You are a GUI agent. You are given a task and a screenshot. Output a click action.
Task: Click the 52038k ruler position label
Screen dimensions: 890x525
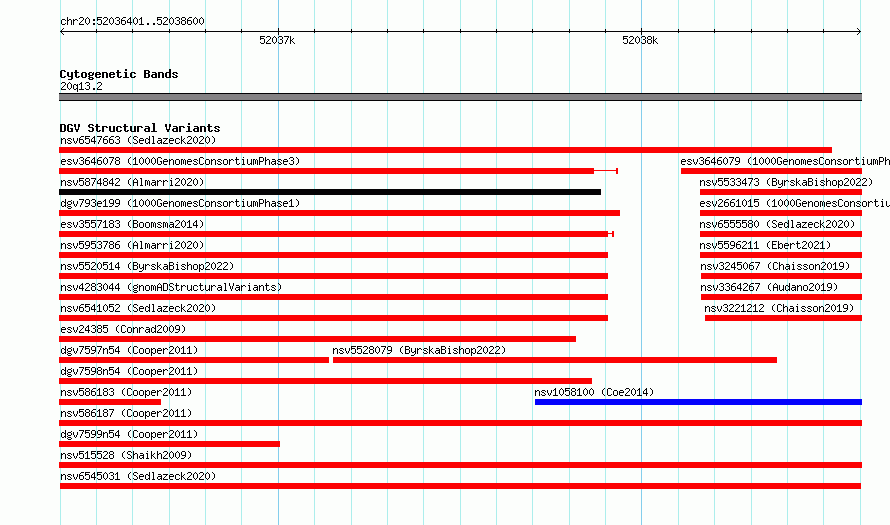(x=640, y=40)
